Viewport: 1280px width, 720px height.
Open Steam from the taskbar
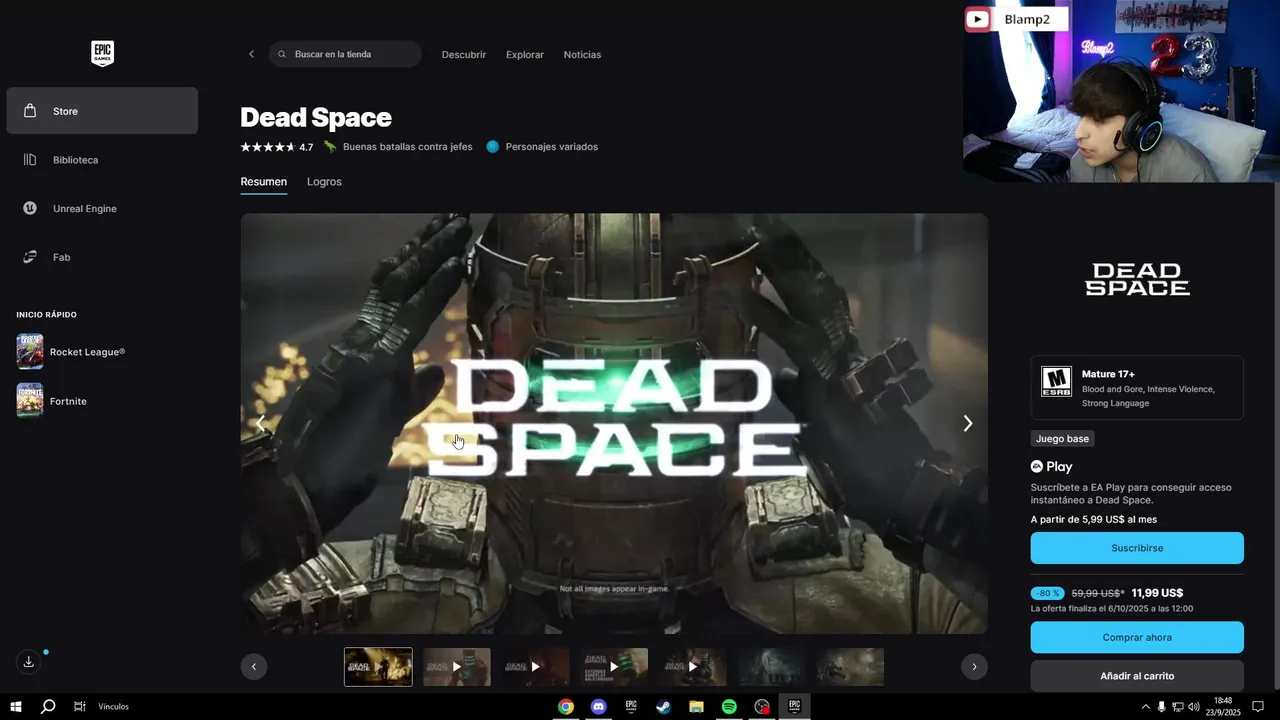point(663,707)
